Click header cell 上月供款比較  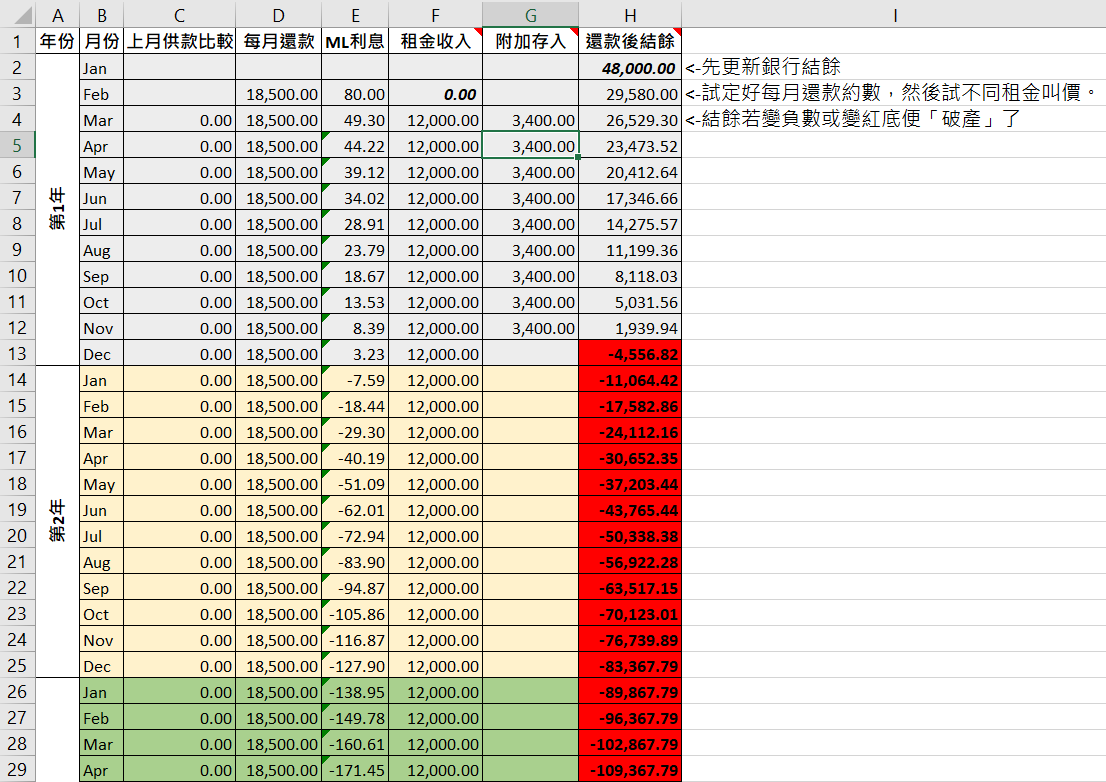[x=180, y=41]
